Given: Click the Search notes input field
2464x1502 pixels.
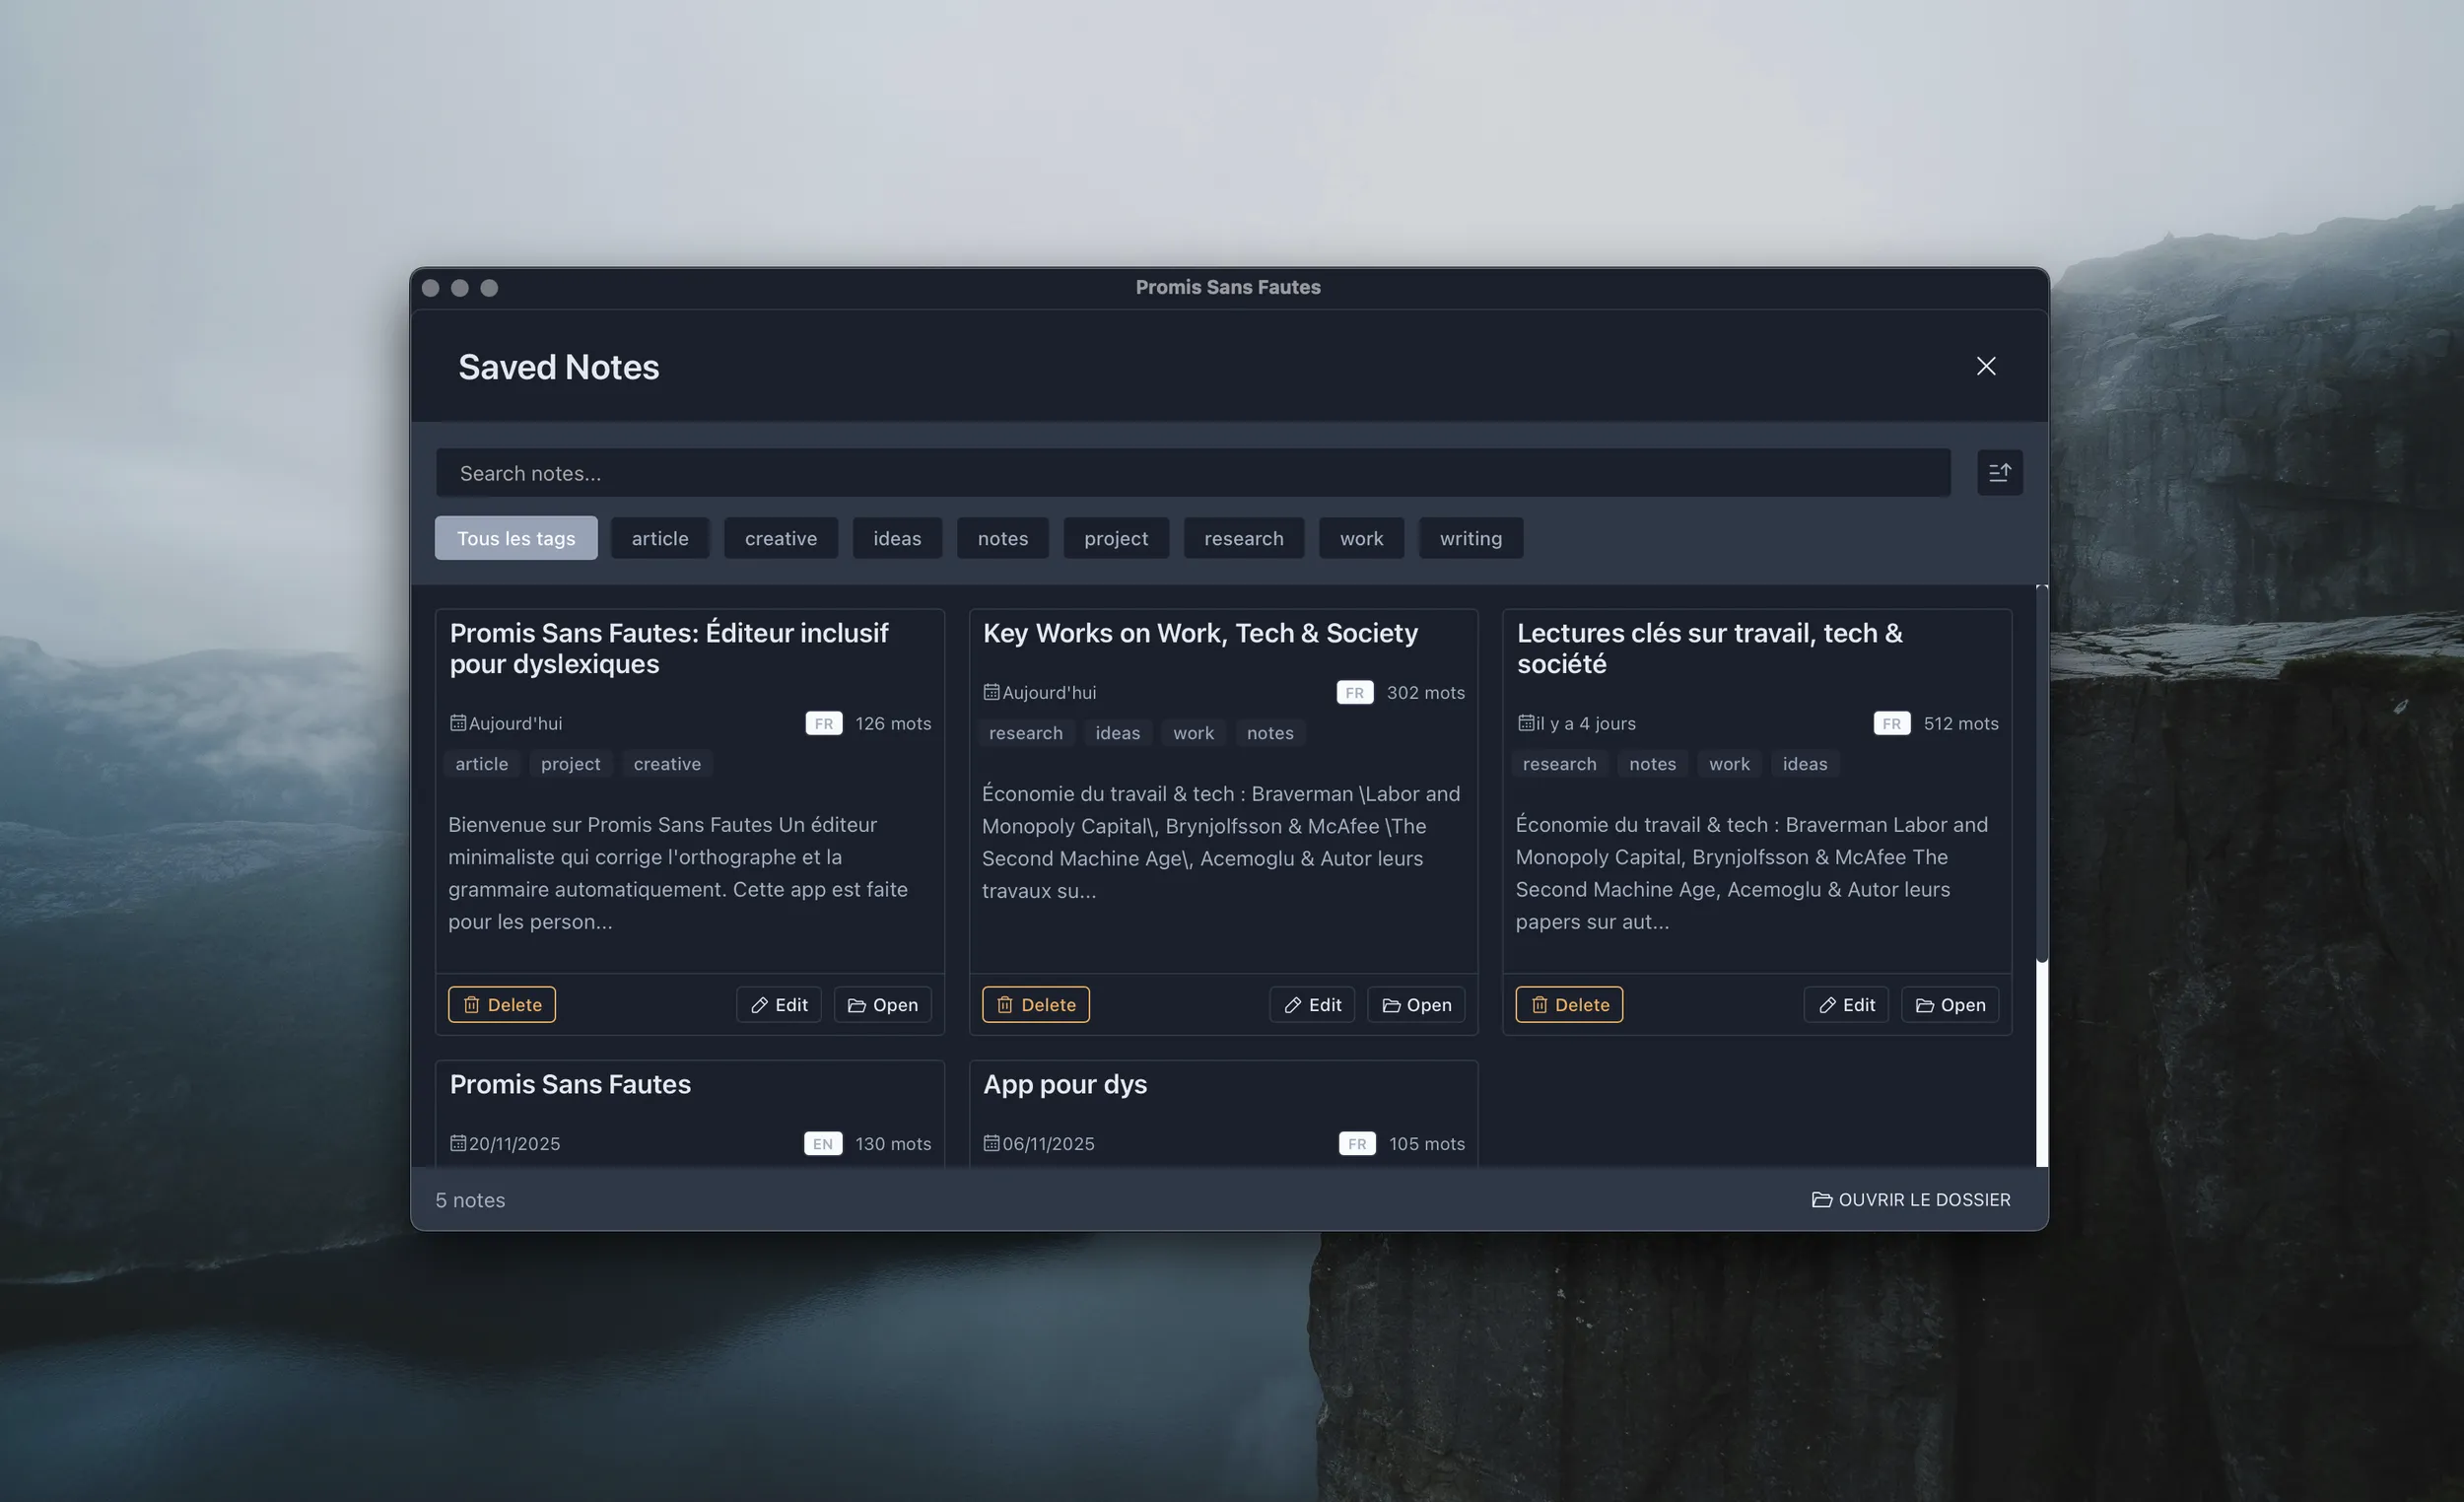Looking at the screenshot, I should click(1192, 473).
